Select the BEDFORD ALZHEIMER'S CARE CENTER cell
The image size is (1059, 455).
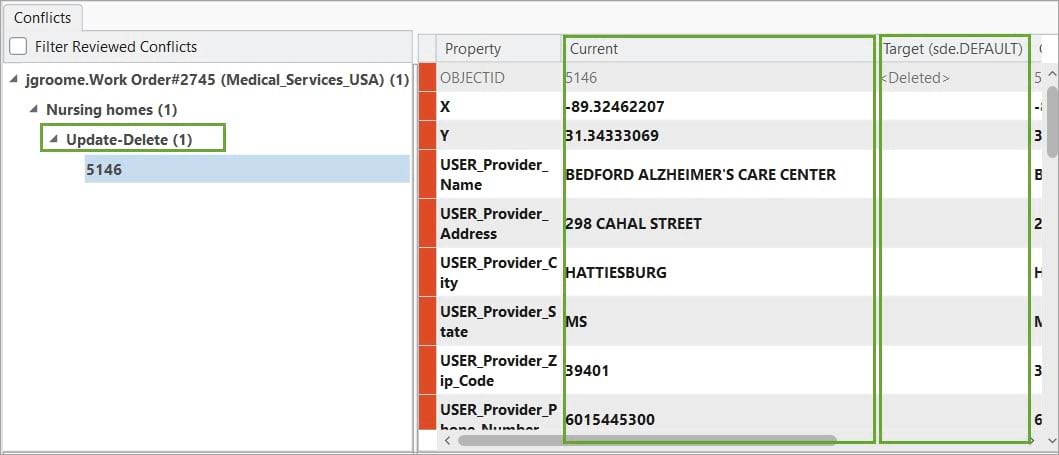tap(701, 174)
